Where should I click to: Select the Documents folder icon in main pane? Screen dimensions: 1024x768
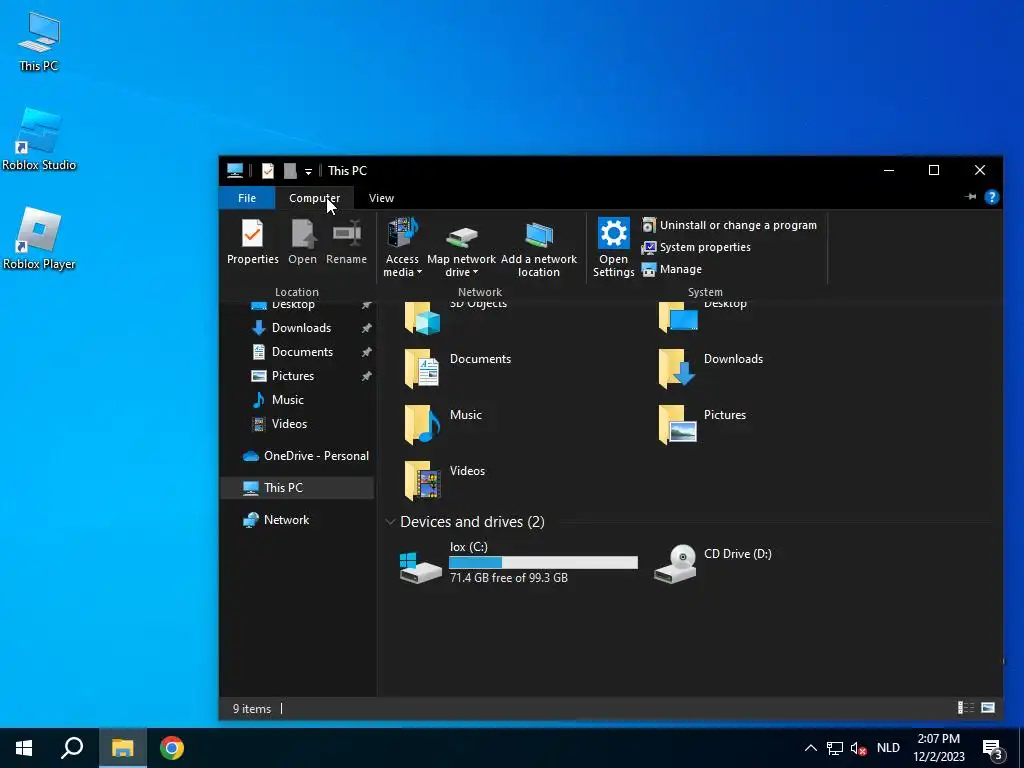pos(423,368)
